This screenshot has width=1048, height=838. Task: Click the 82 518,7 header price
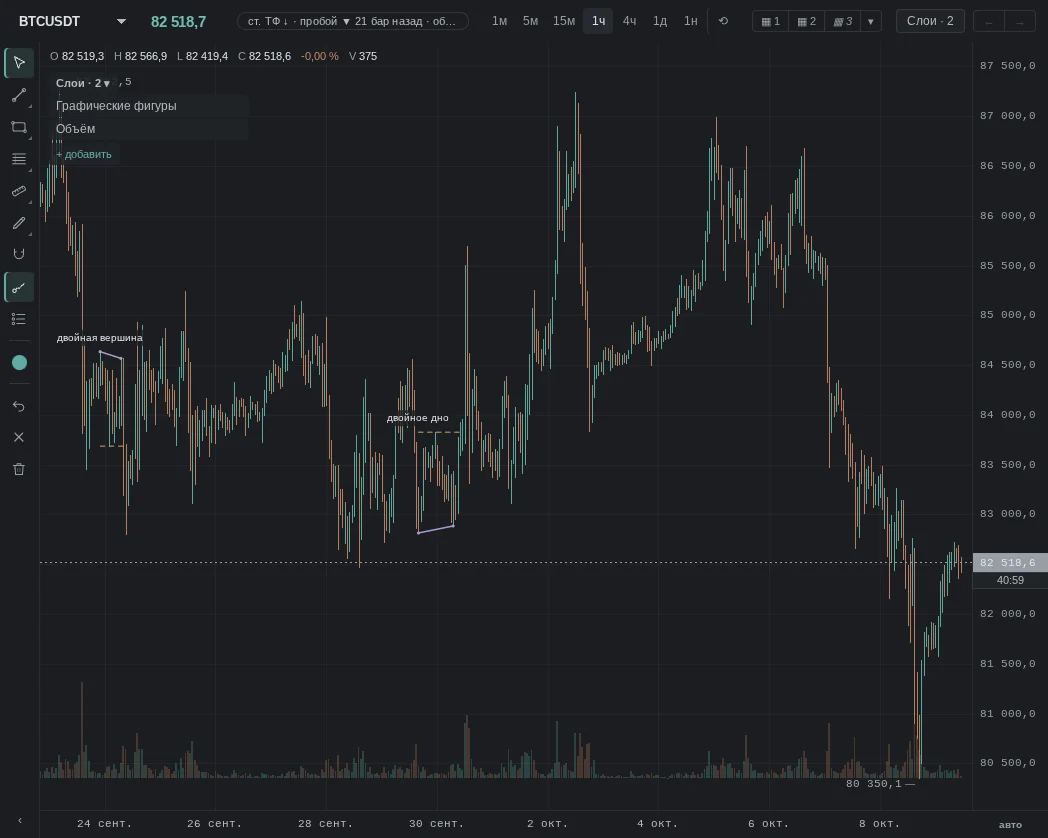178,22
